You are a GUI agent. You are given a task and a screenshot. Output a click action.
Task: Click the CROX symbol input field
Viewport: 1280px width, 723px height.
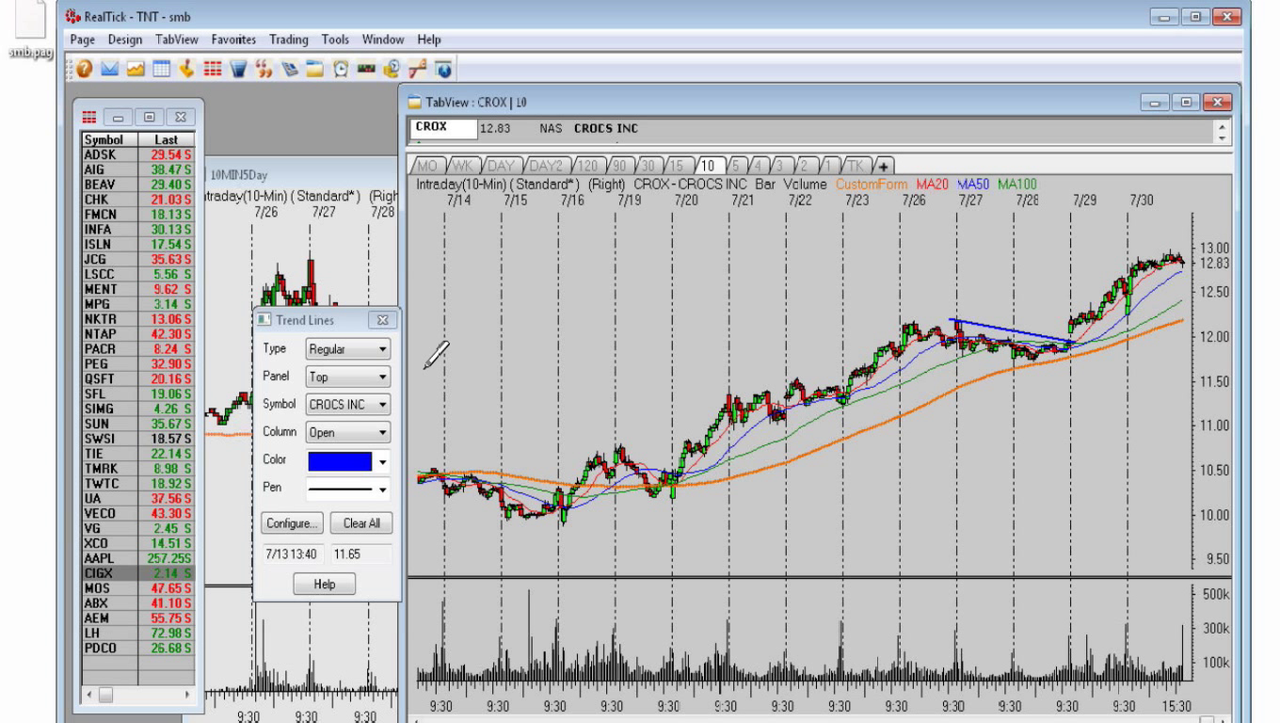441,128
